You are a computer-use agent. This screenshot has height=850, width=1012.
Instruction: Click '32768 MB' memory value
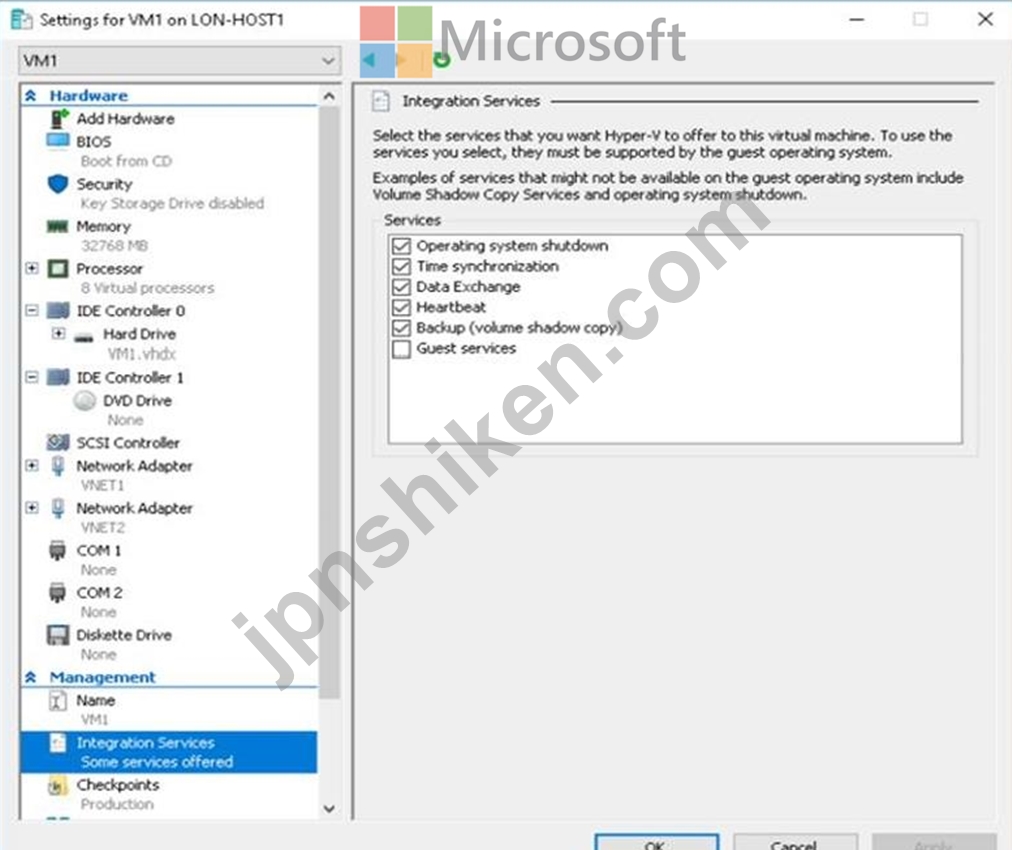click(114, 246)
